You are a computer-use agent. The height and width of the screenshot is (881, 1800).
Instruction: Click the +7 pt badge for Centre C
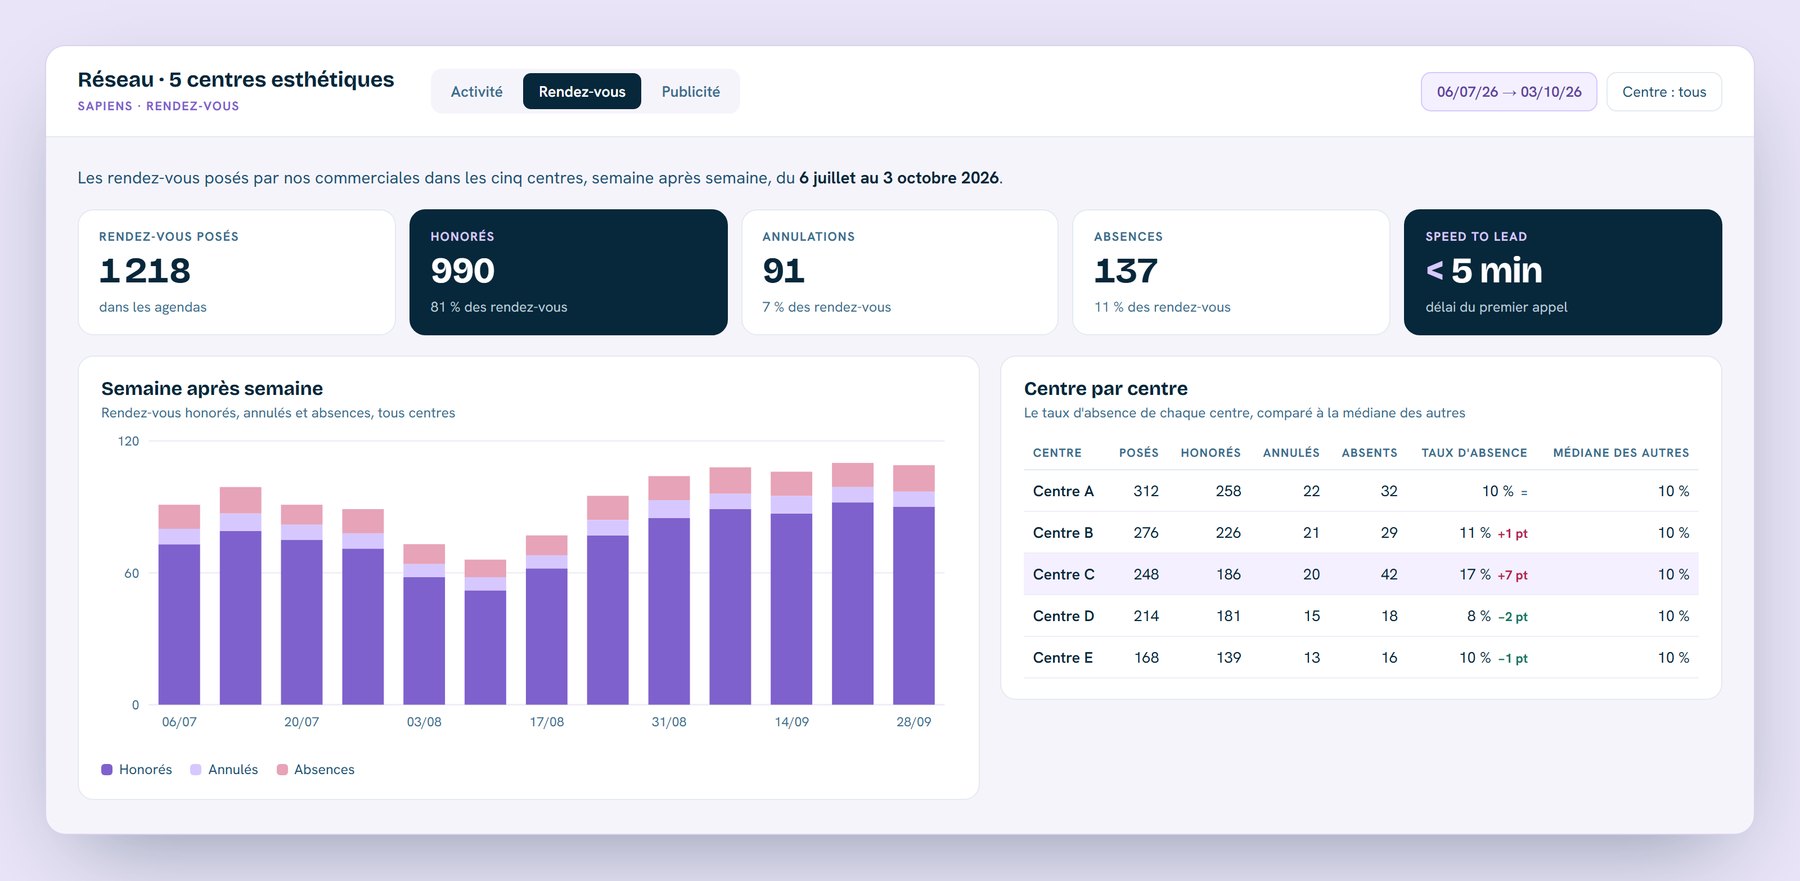click(1512, 575)
